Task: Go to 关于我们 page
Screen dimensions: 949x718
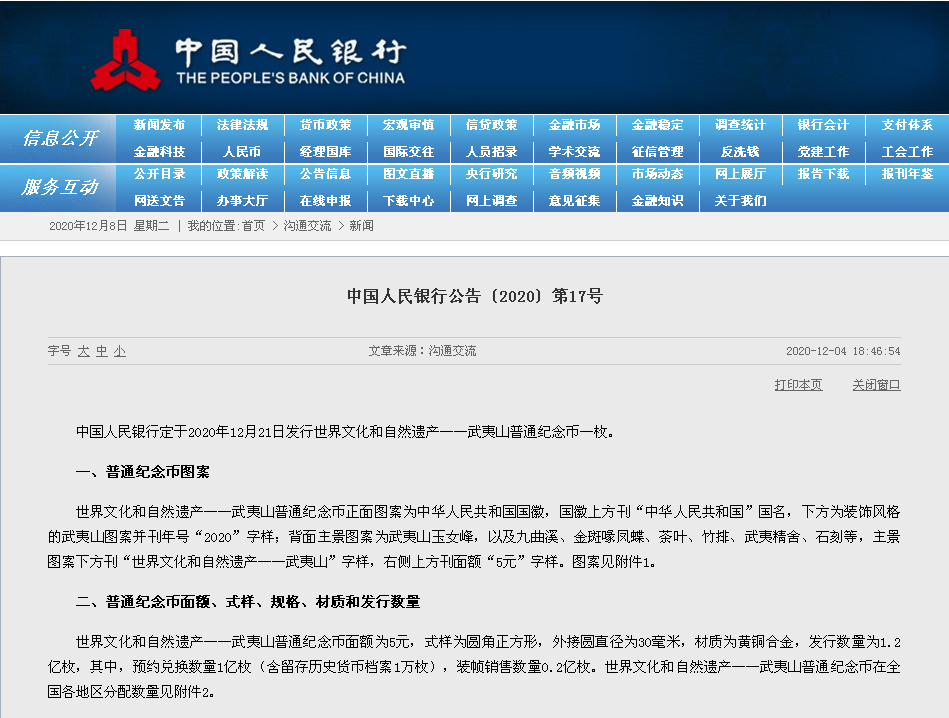Action: click(x=740, y=200)
